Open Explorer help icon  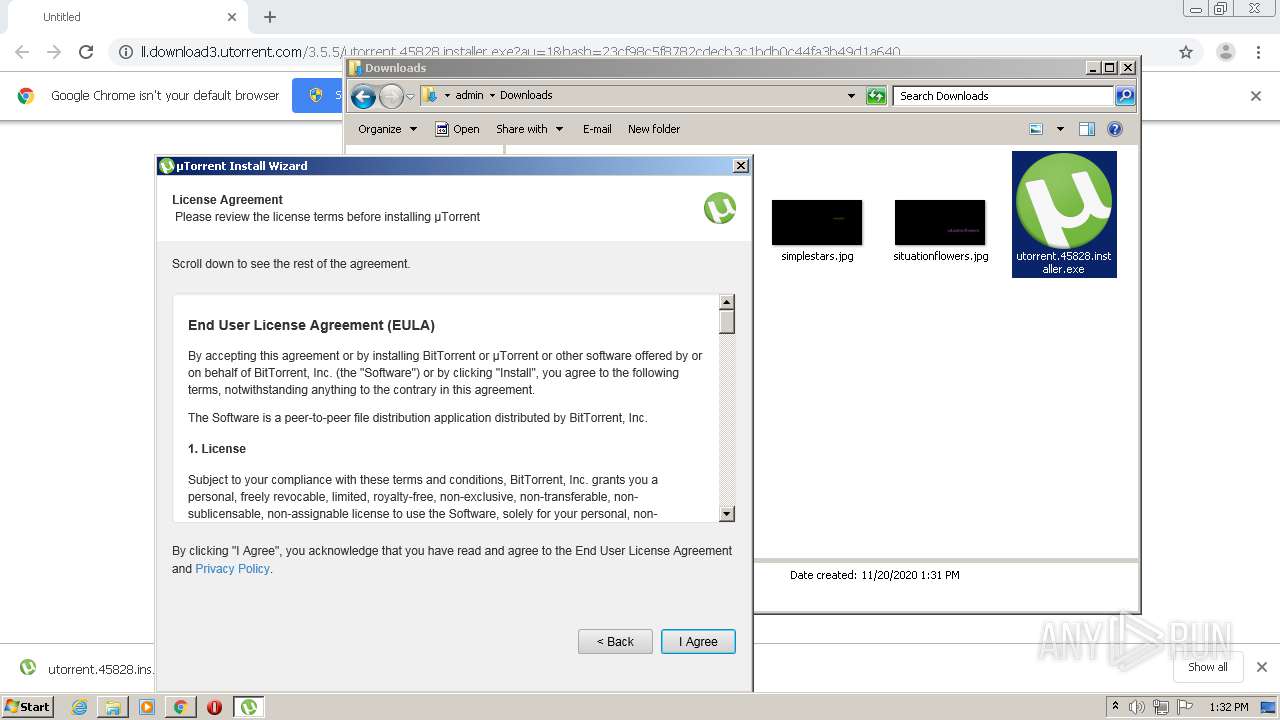pos(1115,129)
